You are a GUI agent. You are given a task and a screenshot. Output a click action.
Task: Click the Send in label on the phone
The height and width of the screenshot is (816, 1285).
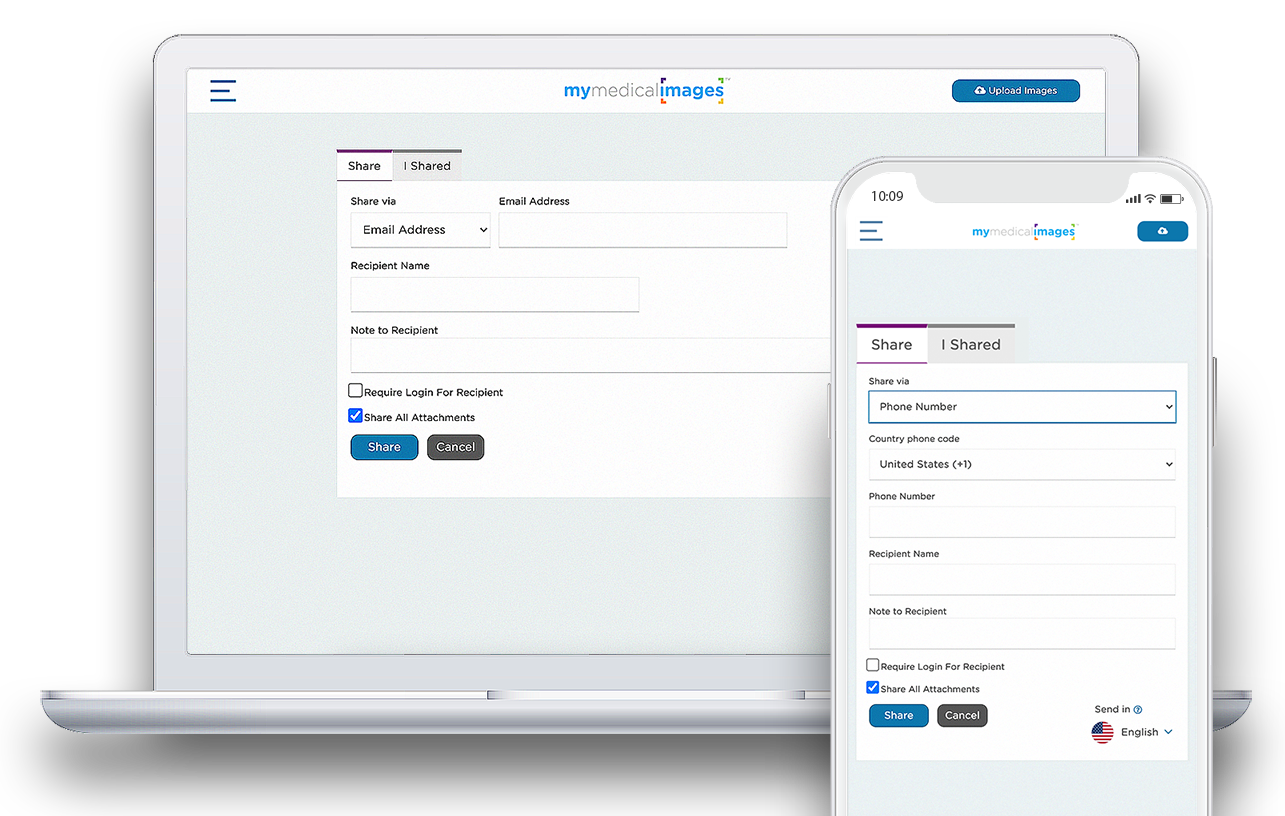coord(1112,710)
